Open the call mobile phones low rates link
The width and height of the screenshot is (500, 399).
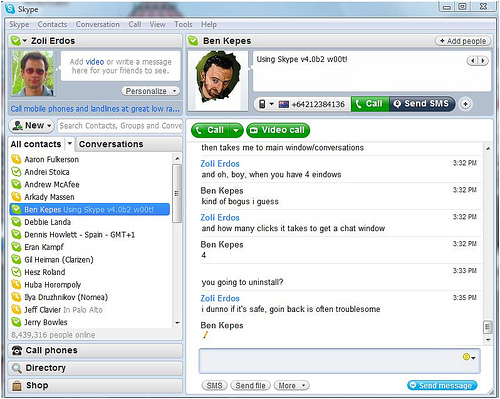click(x=95, y=109)
